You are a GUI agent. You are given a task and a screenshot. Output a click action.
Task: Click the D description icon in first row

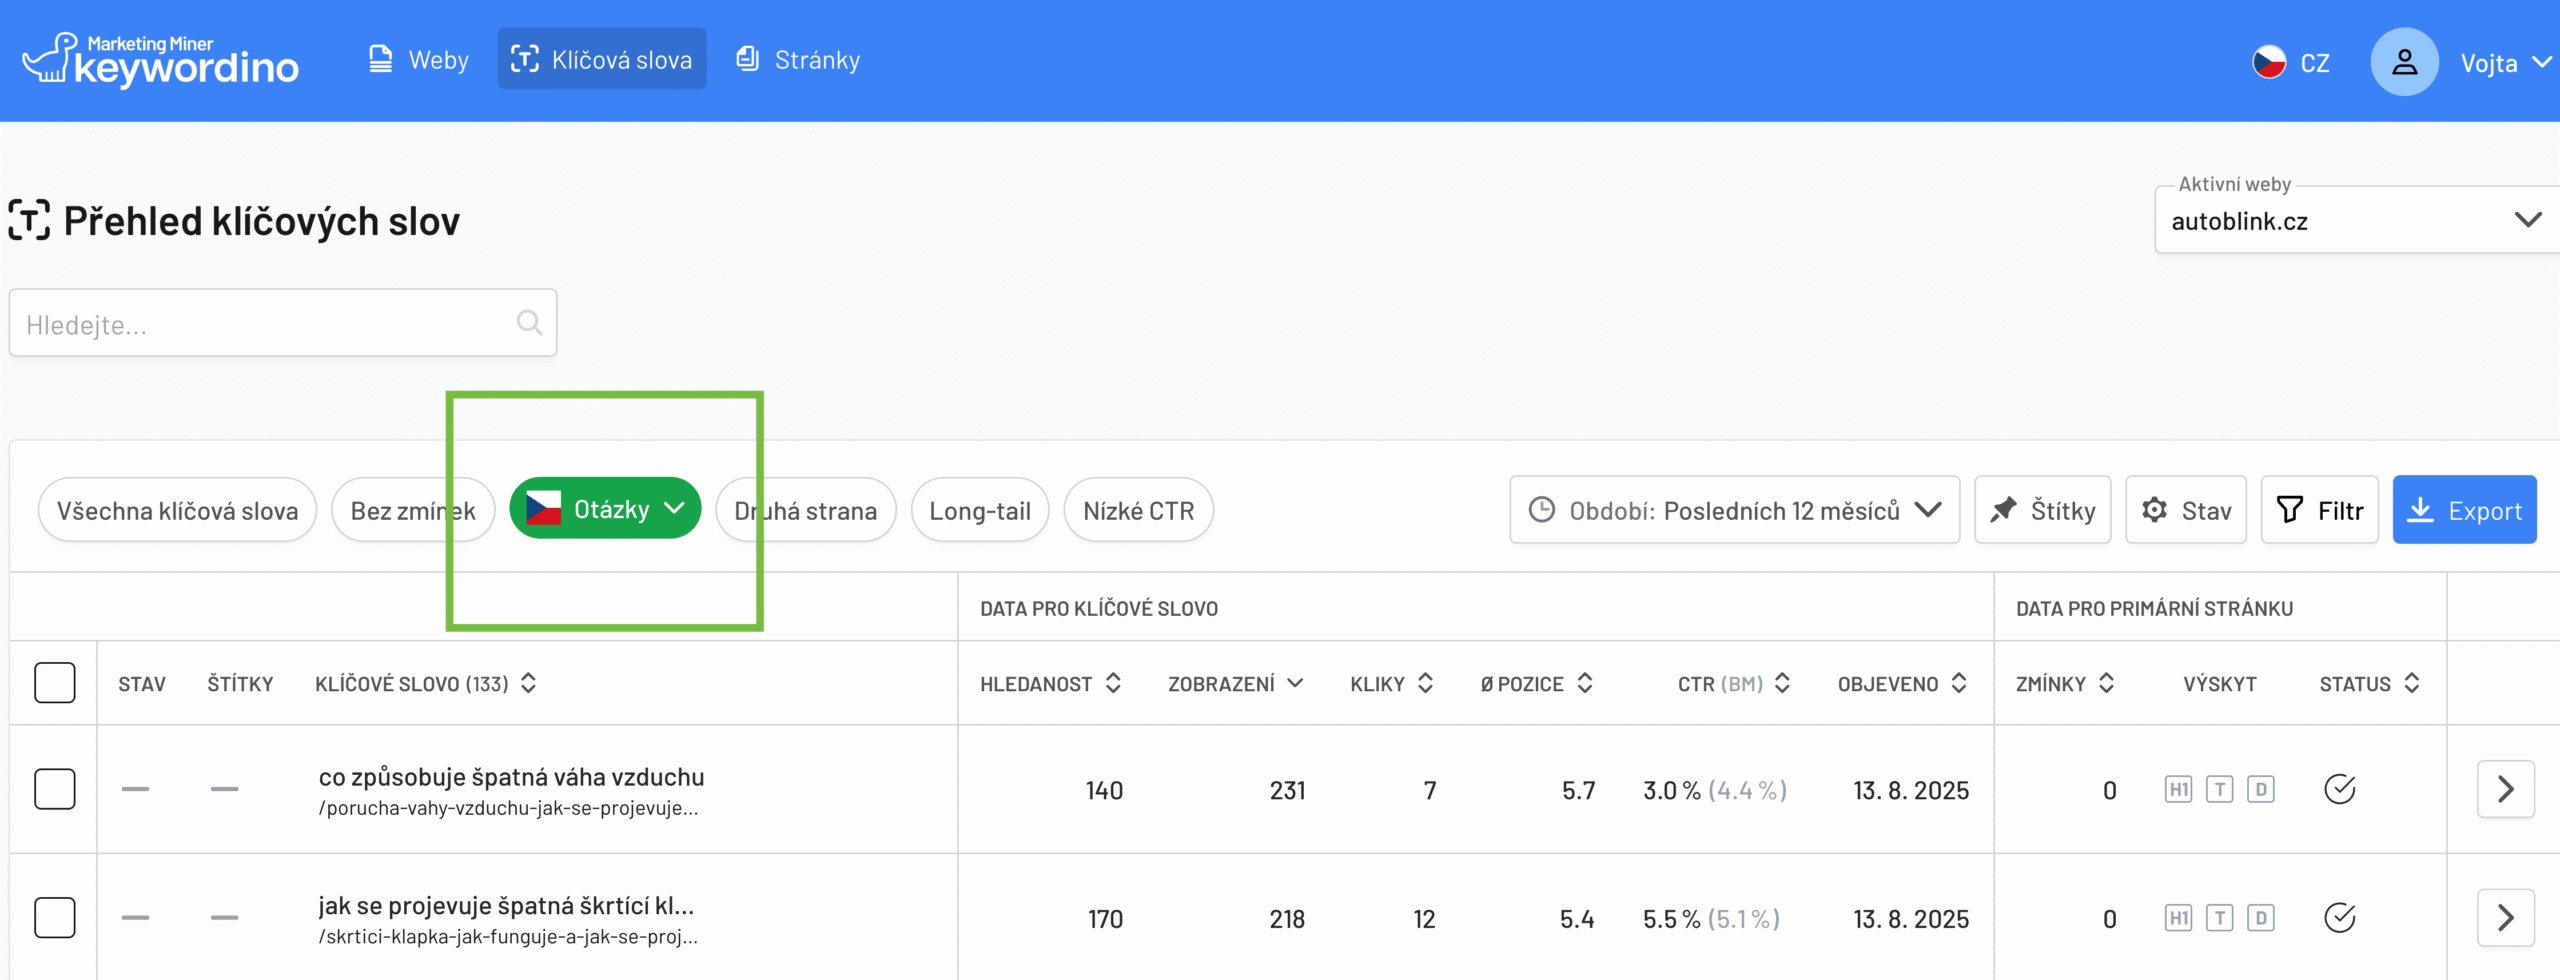pos(2260,790)
